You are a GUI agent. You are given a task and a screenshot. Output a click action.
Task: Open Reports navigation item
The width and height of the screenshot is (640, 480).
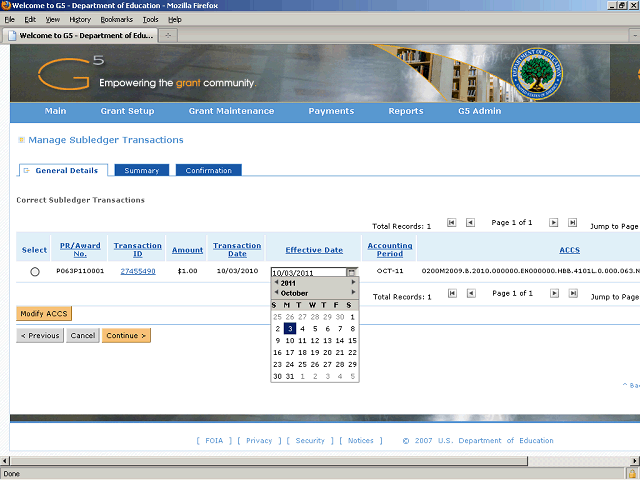[x=406, y=111]
